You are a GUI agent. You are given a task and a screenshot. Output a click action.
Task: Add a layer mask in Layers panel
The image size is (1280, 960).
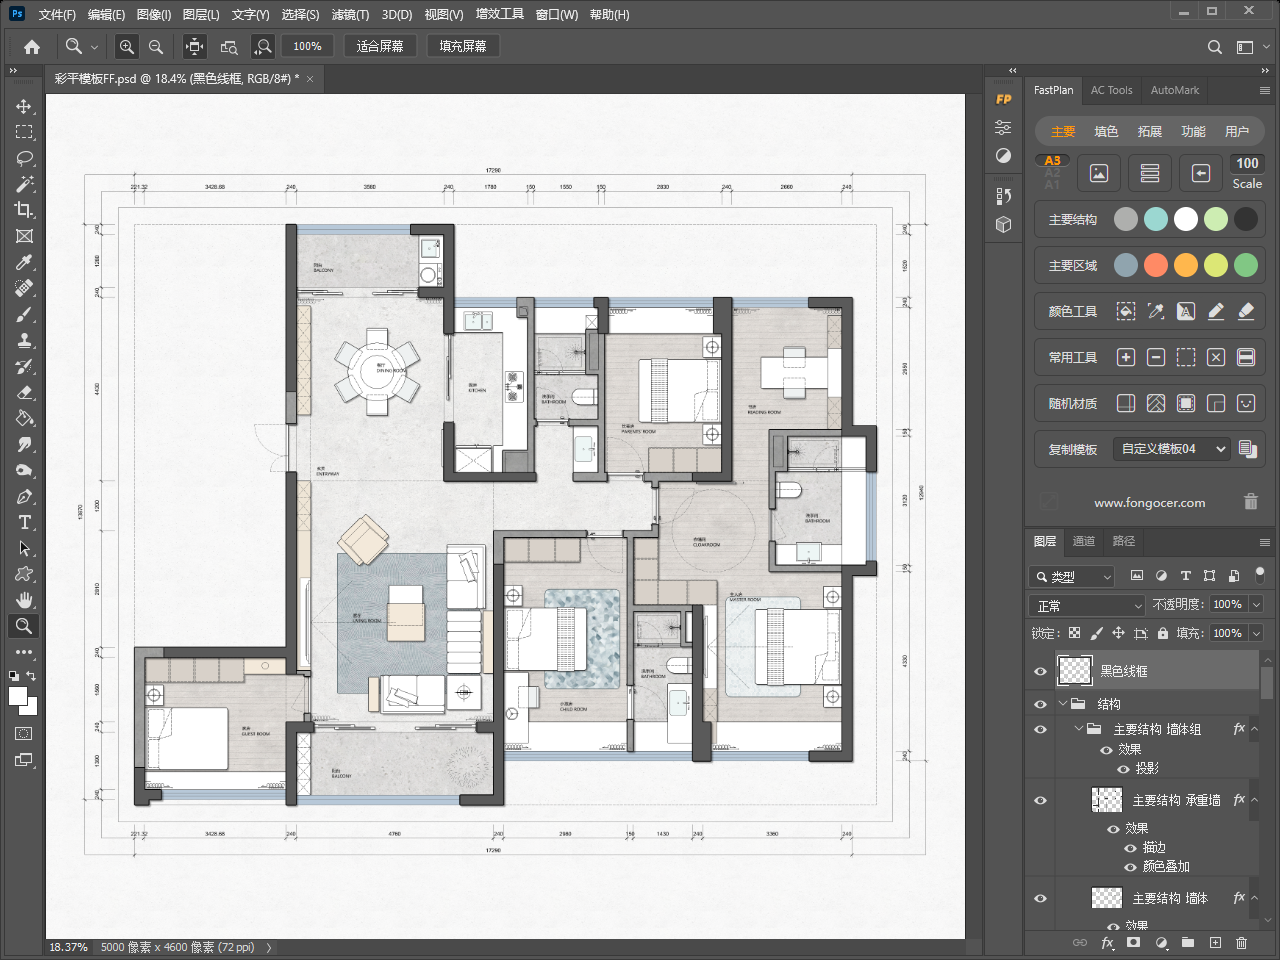click(x=1133, y=942)
